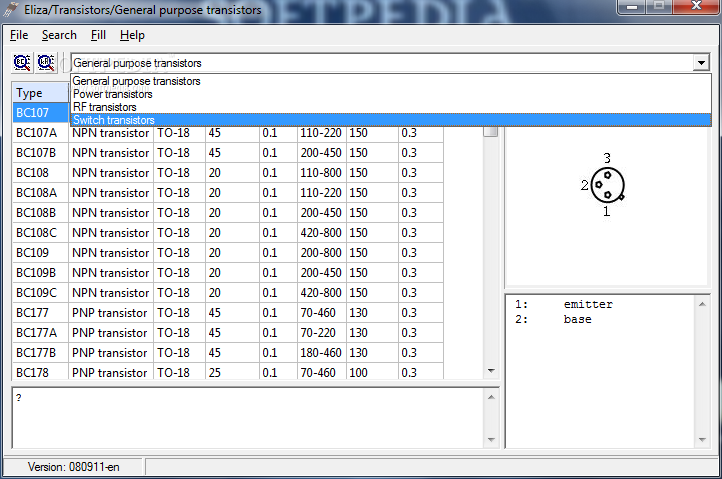The height and width of the screenshot is (479, 722).
Task: Click the category combo box dropdown arrow
Action: tap(701, 63)
